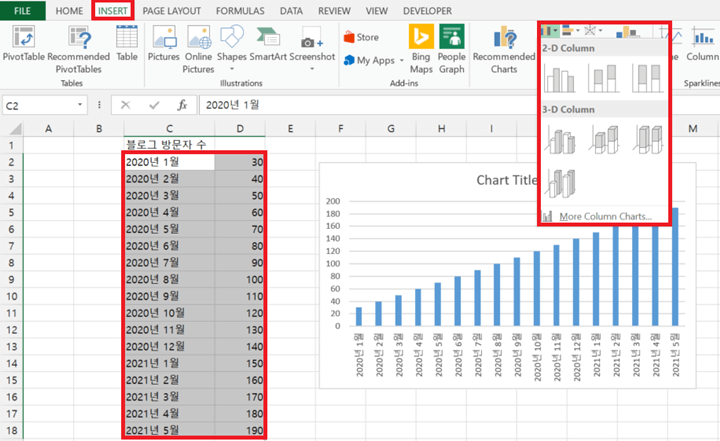Screen dimensions: 720x441
Task: Open the Insert Bar Chart dropdown
Action: coord(571,31)
